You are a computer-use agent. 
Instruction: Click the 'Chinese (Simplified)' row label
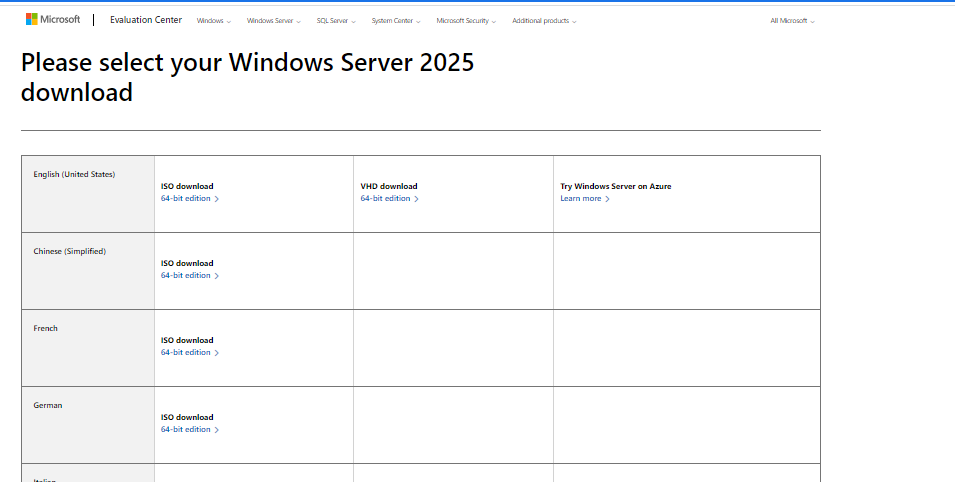69,251
